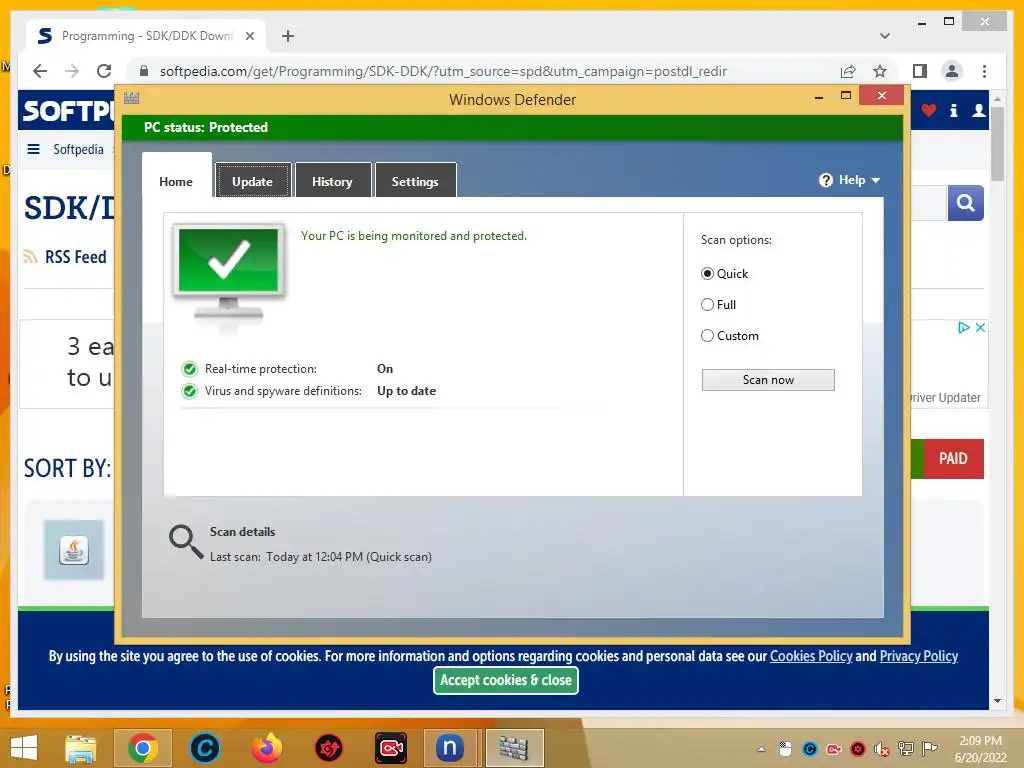Viewport: 1024px width, 768px height.
Task: Select the Full scan radio option
Action: (x=707, y=304)
